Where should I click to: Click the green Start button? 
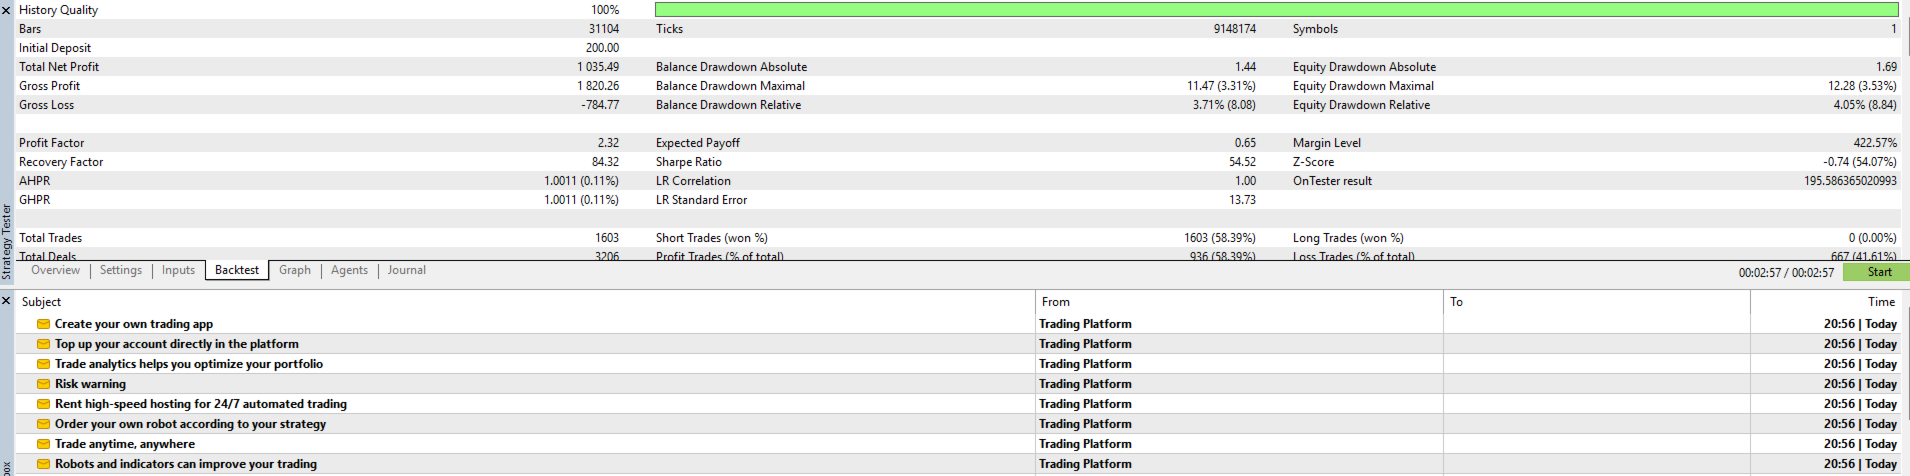[x=1875, y=272]
